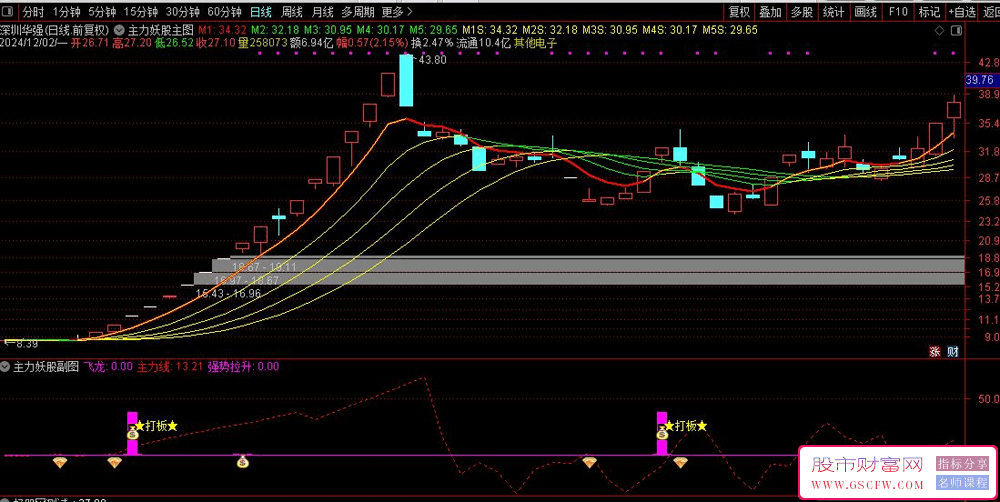Click the second magenta 打板 signal bar
Viewport: 1000px width, 502px height.
coord(662,433)
